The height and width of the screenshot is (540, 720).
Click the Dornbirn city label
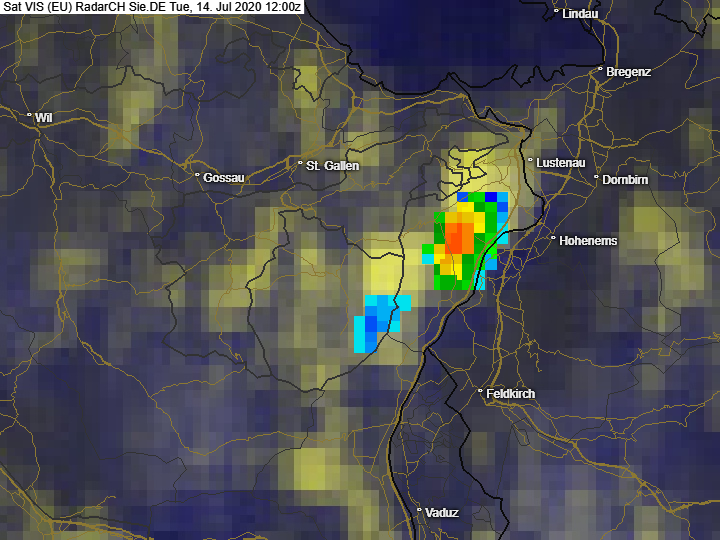(x=625, y=180)
